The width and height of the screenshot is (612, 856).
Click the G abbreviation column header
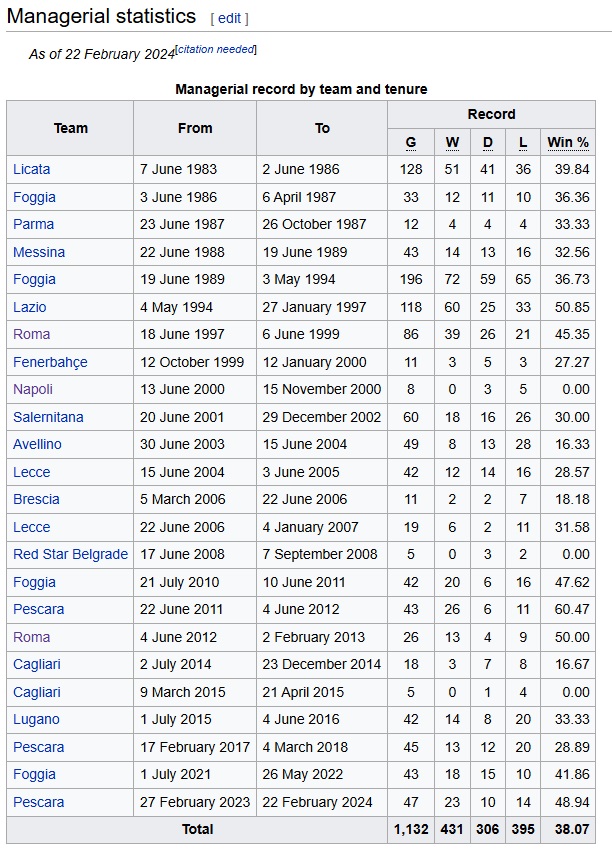coord(411,142)
